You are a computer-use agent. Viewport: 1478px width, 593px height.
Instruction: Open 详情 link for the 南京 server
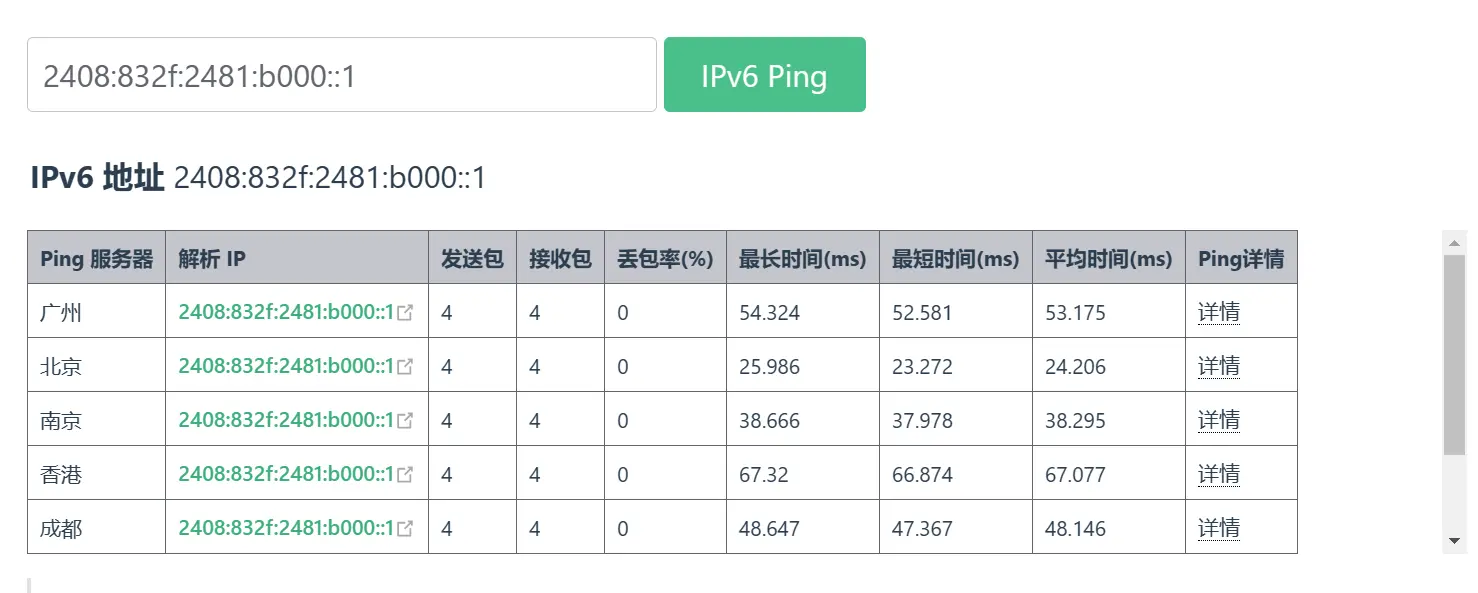[1217, 419]
